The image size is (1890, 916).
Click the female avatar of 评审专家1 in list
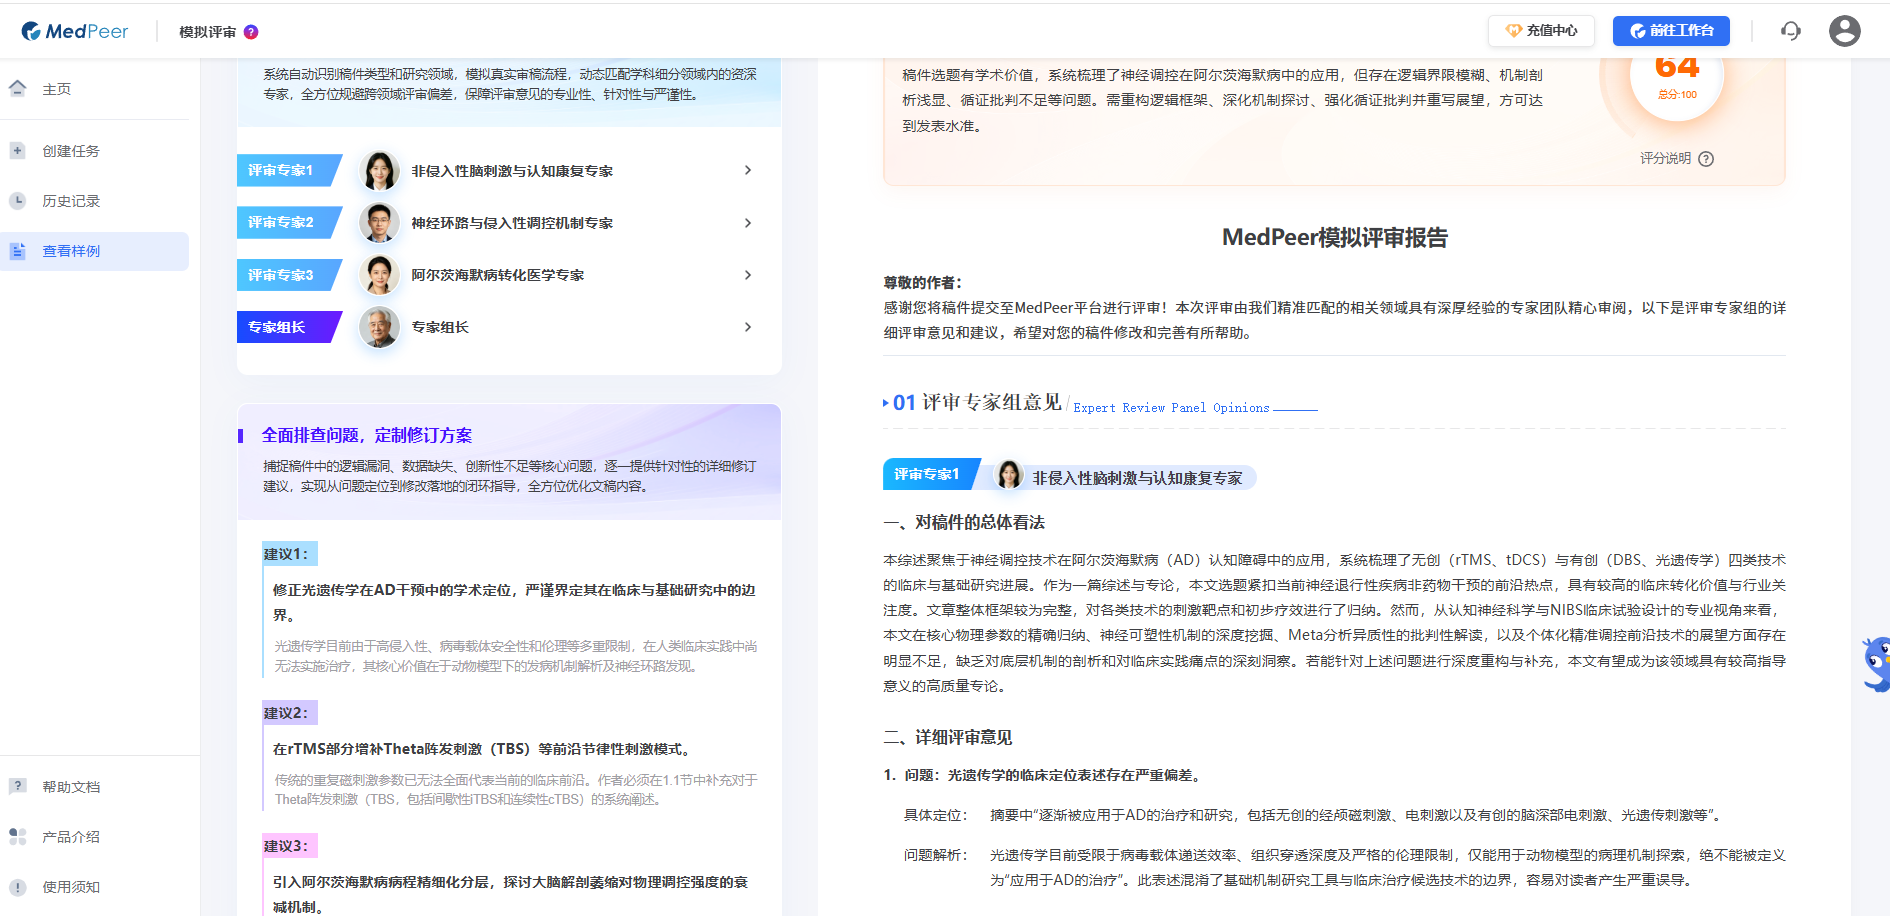coord(379,171)
